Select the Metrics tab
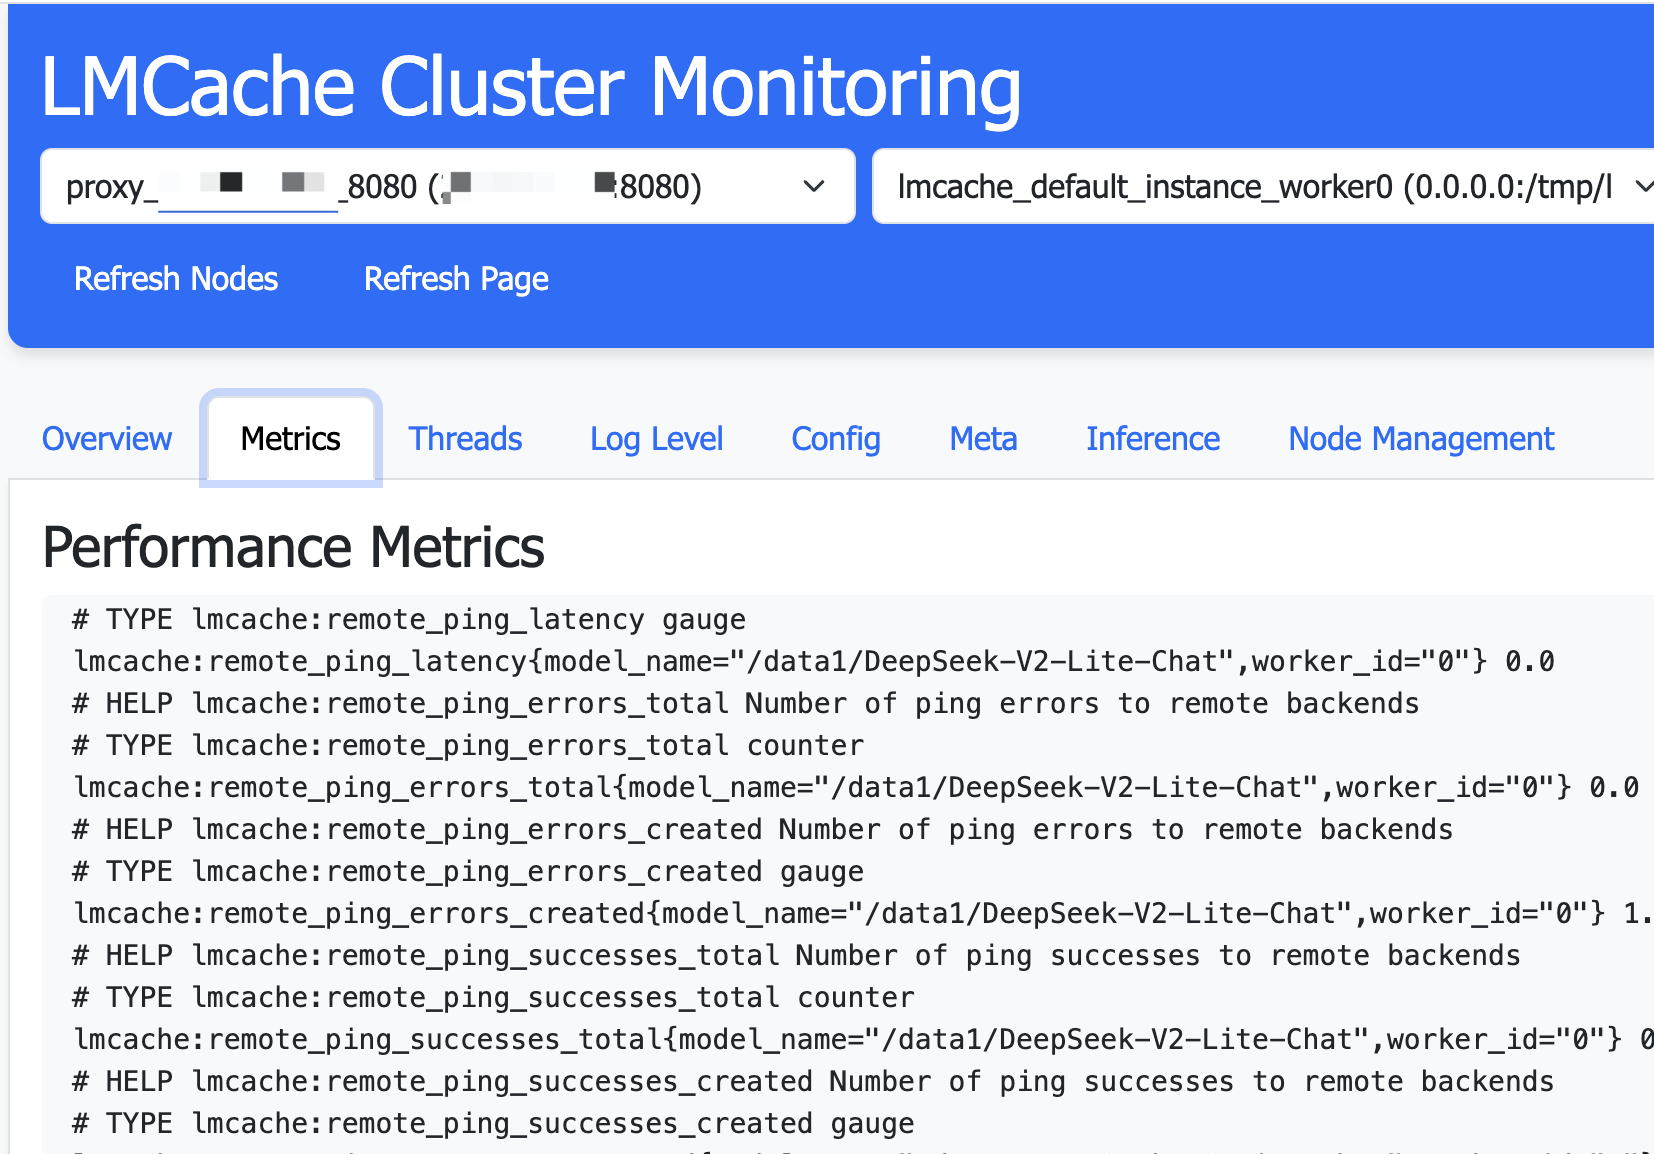Image resolution: width=1654 pixels, height=1154 pixels. point(291,438)
